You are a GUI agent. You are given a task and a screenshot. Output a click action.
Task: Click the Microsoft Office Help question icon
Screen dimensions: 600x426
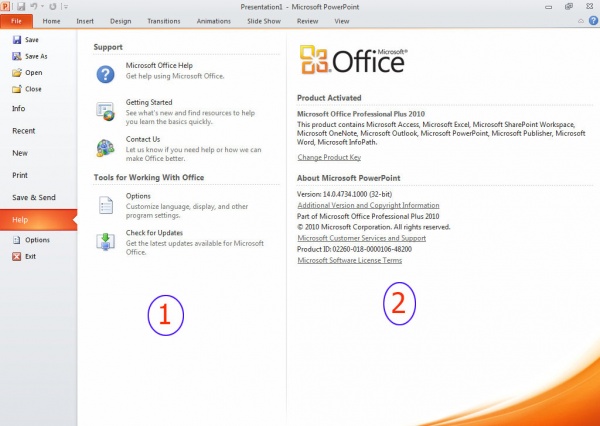click(x=105, y=74)
